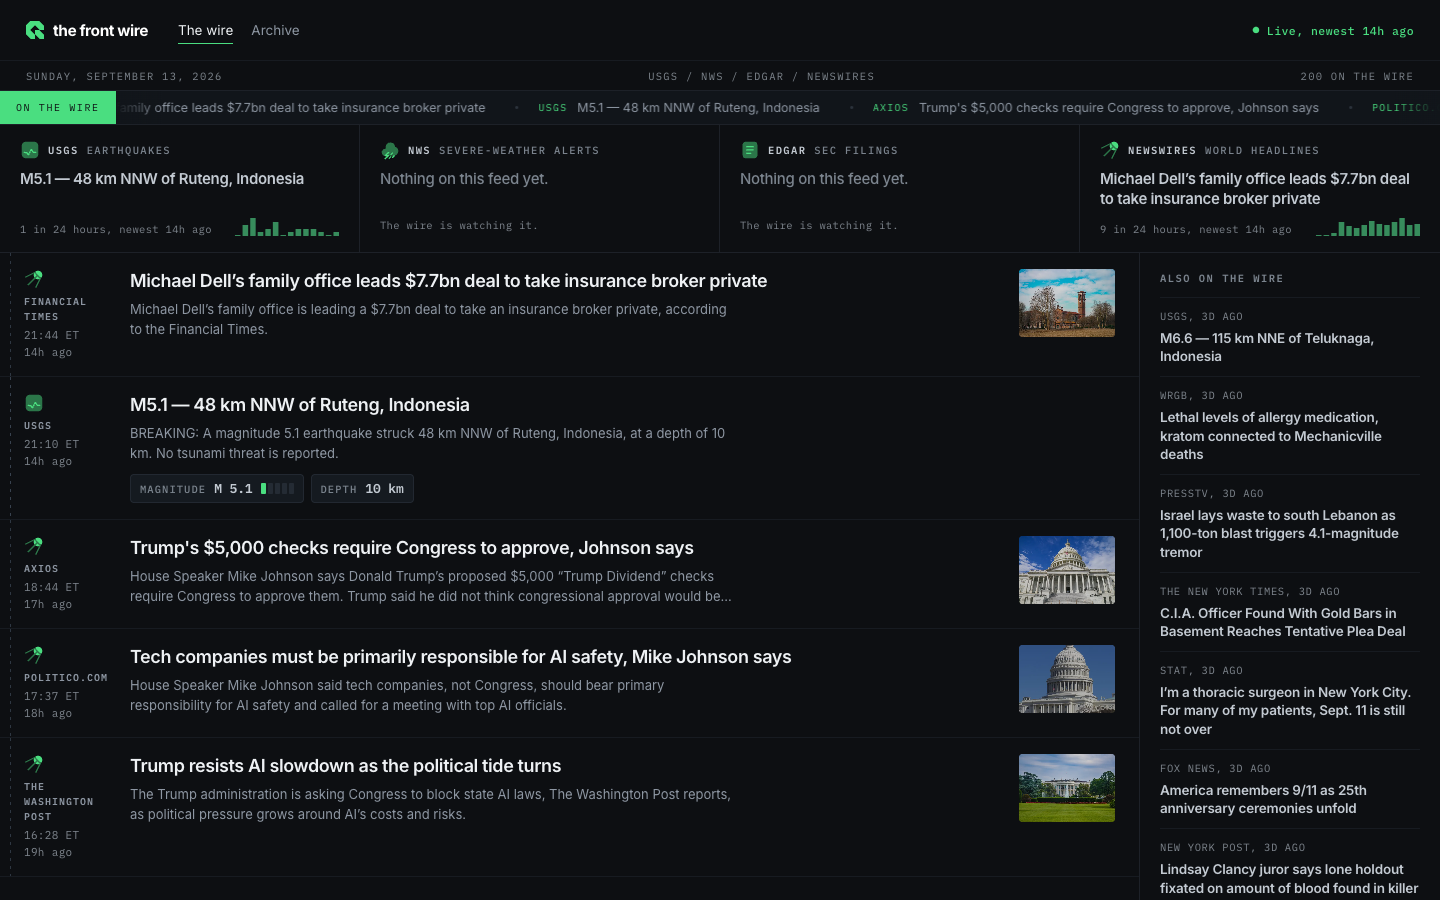Screen dimensions: 1440x900
Task: Click the 200 ON THE WIRE count
Action: 1357,77
